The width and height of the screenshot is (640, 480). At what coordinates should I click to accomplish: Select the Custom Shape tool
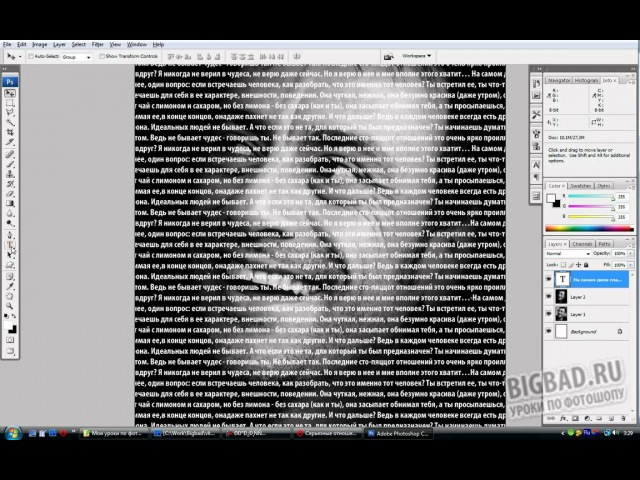point(10,265)
